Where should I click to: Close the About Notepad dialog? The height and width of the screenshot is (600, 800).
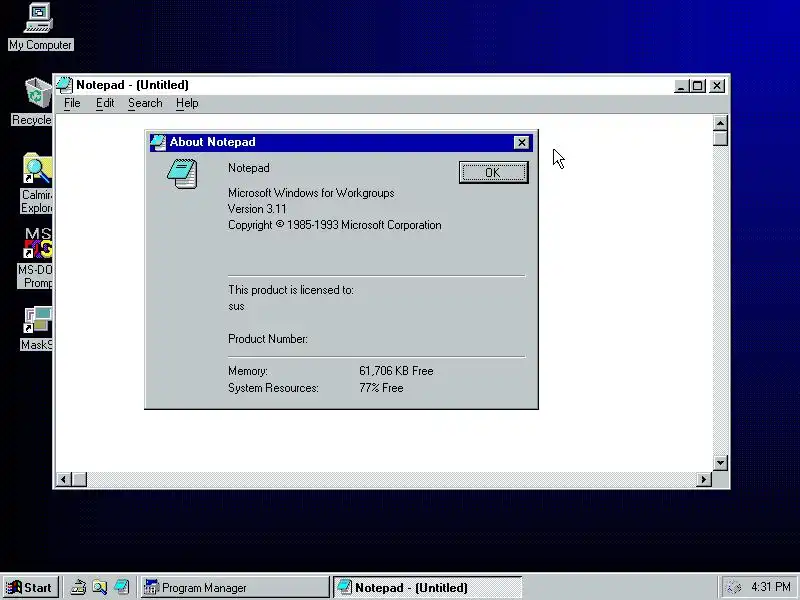[521, 142]
